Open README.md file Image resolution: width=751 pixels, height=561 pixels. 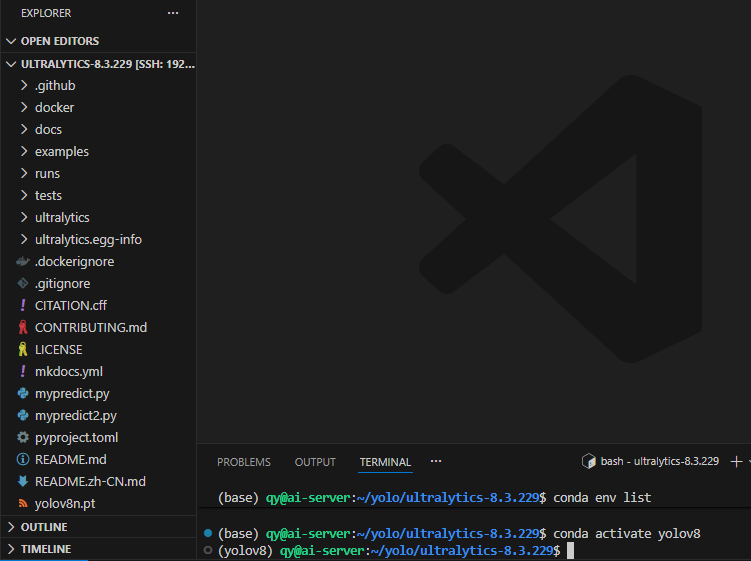coord(71,460)
